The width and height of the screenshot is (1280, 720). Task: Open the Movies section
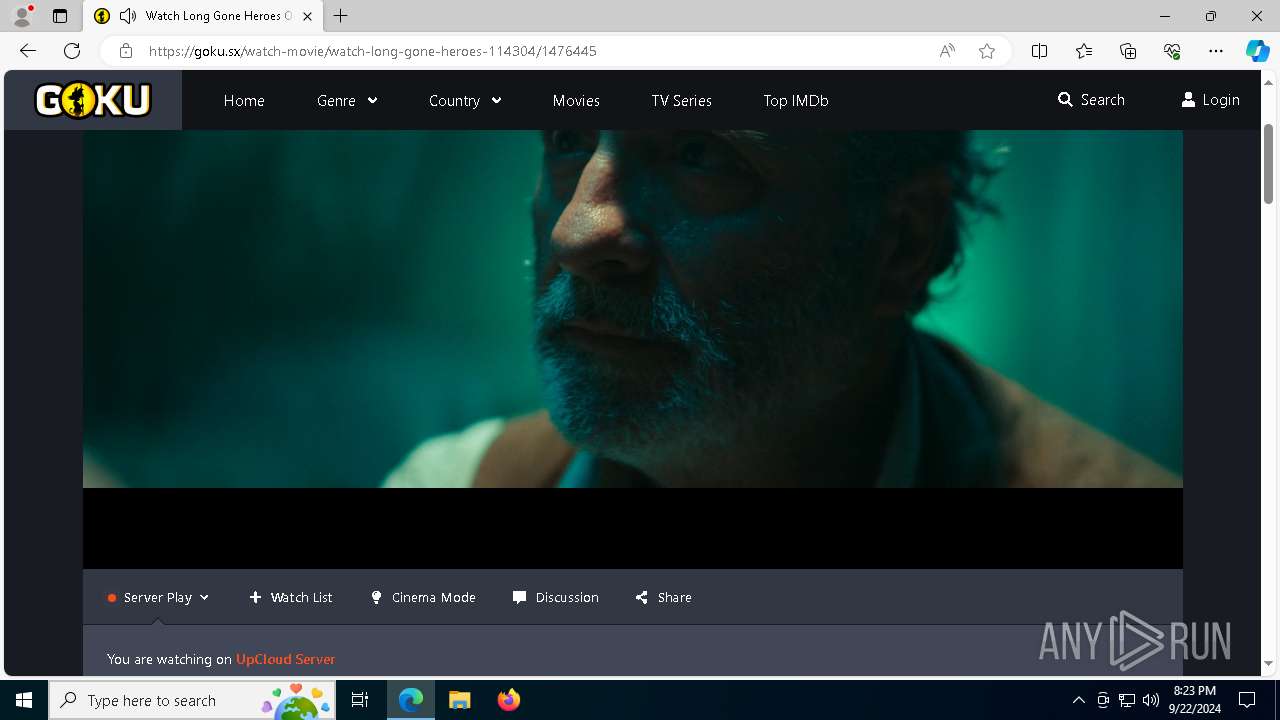[576, 100]
